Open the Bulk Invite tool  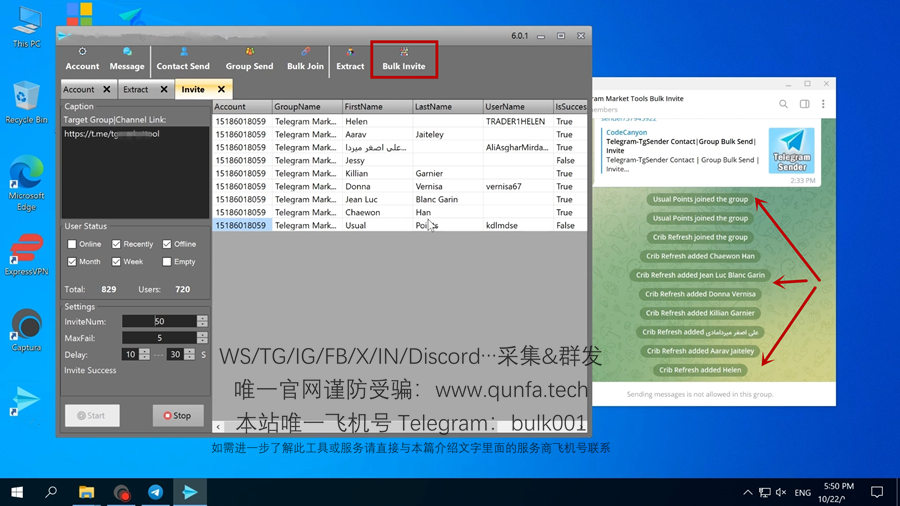click(x=404, y=60)
